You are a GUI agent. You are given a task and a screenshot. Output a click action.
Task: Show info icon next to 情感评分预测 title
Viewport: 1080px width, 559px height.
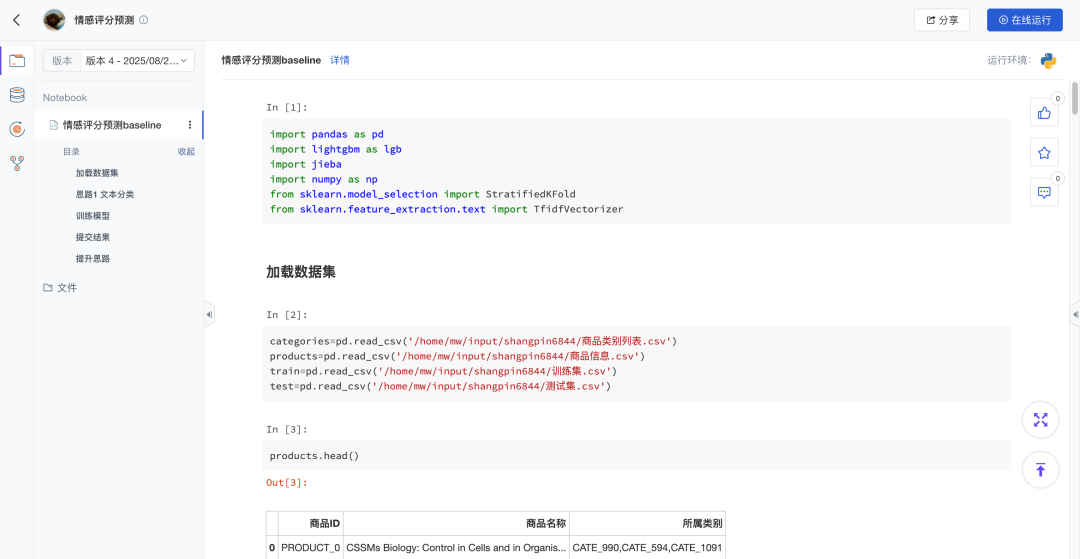pyautogui.click(x=144, y=20)
